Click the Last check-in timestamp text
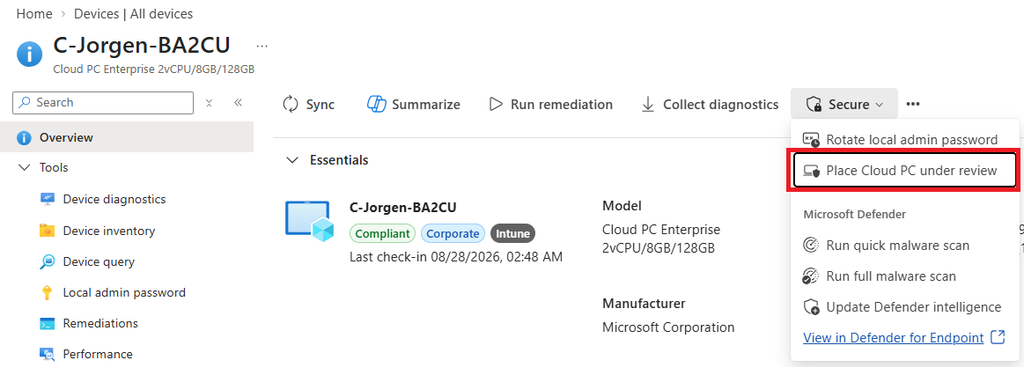The height and width of the screenshot is (367, 1024). point(456,257)
